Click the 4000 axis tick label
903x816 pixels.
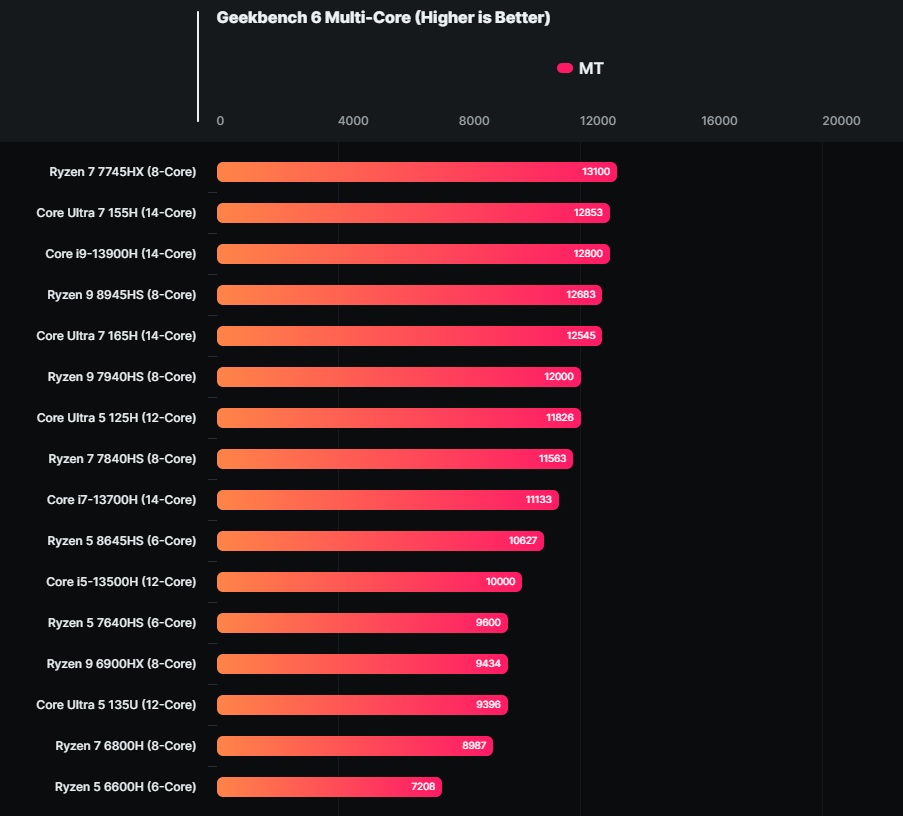pos(353,121)
